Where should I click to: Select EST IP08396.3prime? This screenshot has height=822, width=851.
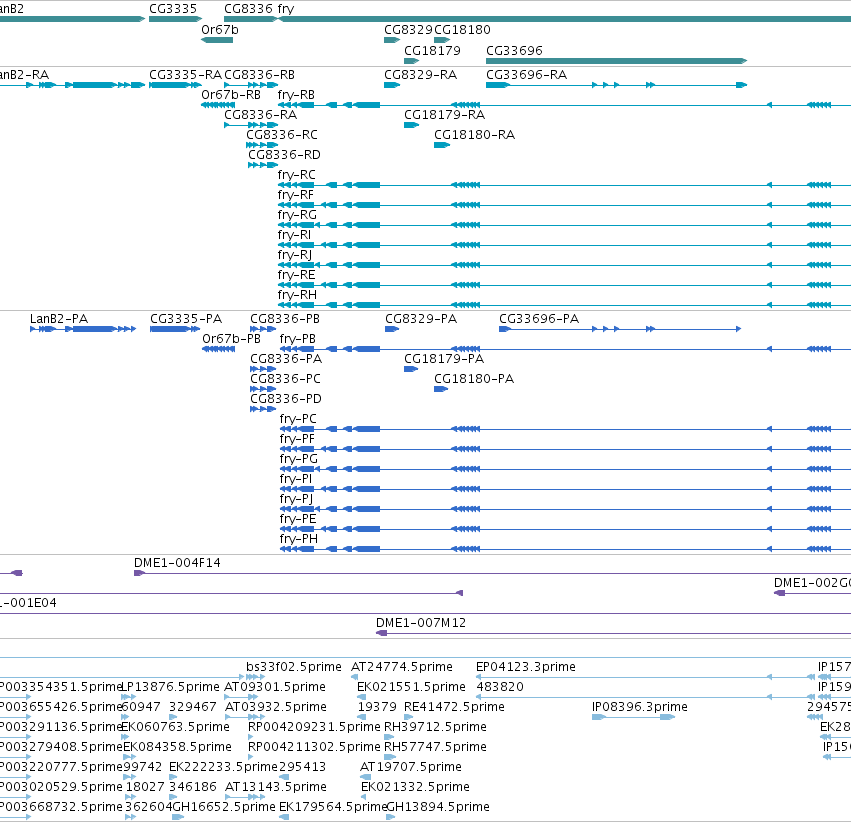pyautogui.click(x=639, y=708)
